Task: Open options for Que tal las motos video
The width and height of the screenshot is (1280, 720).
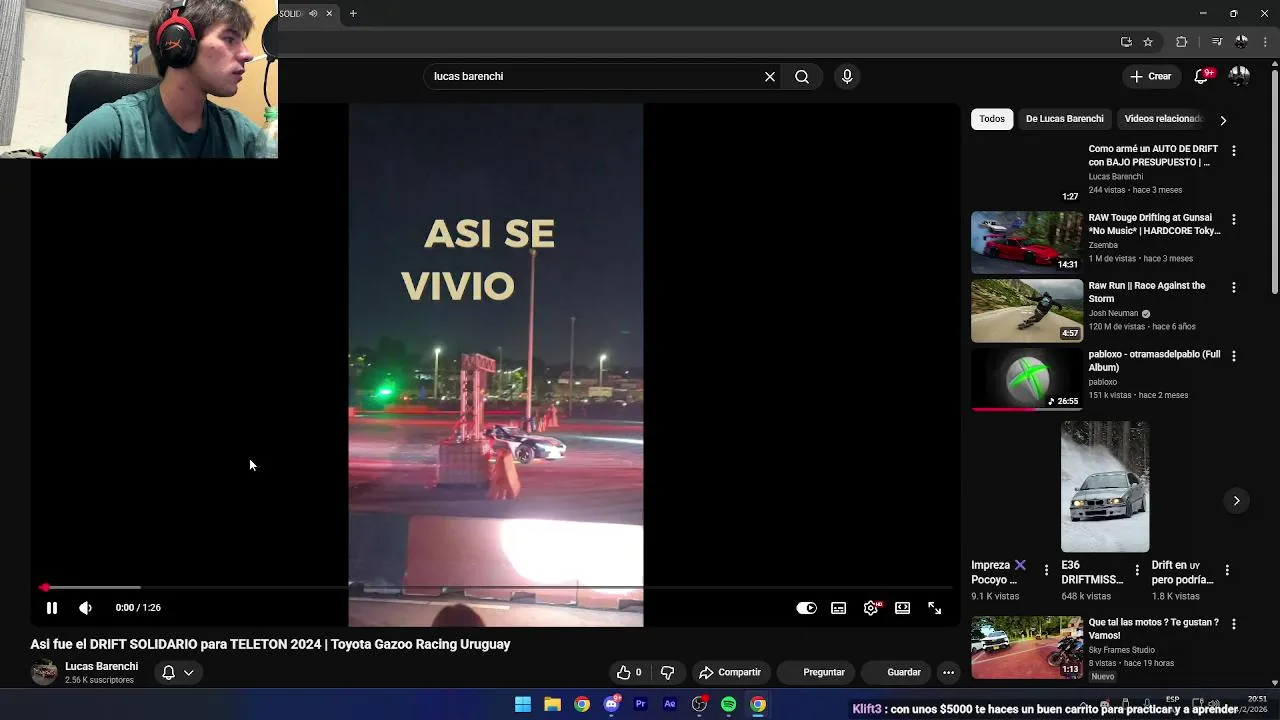Action: (1234, 624)
